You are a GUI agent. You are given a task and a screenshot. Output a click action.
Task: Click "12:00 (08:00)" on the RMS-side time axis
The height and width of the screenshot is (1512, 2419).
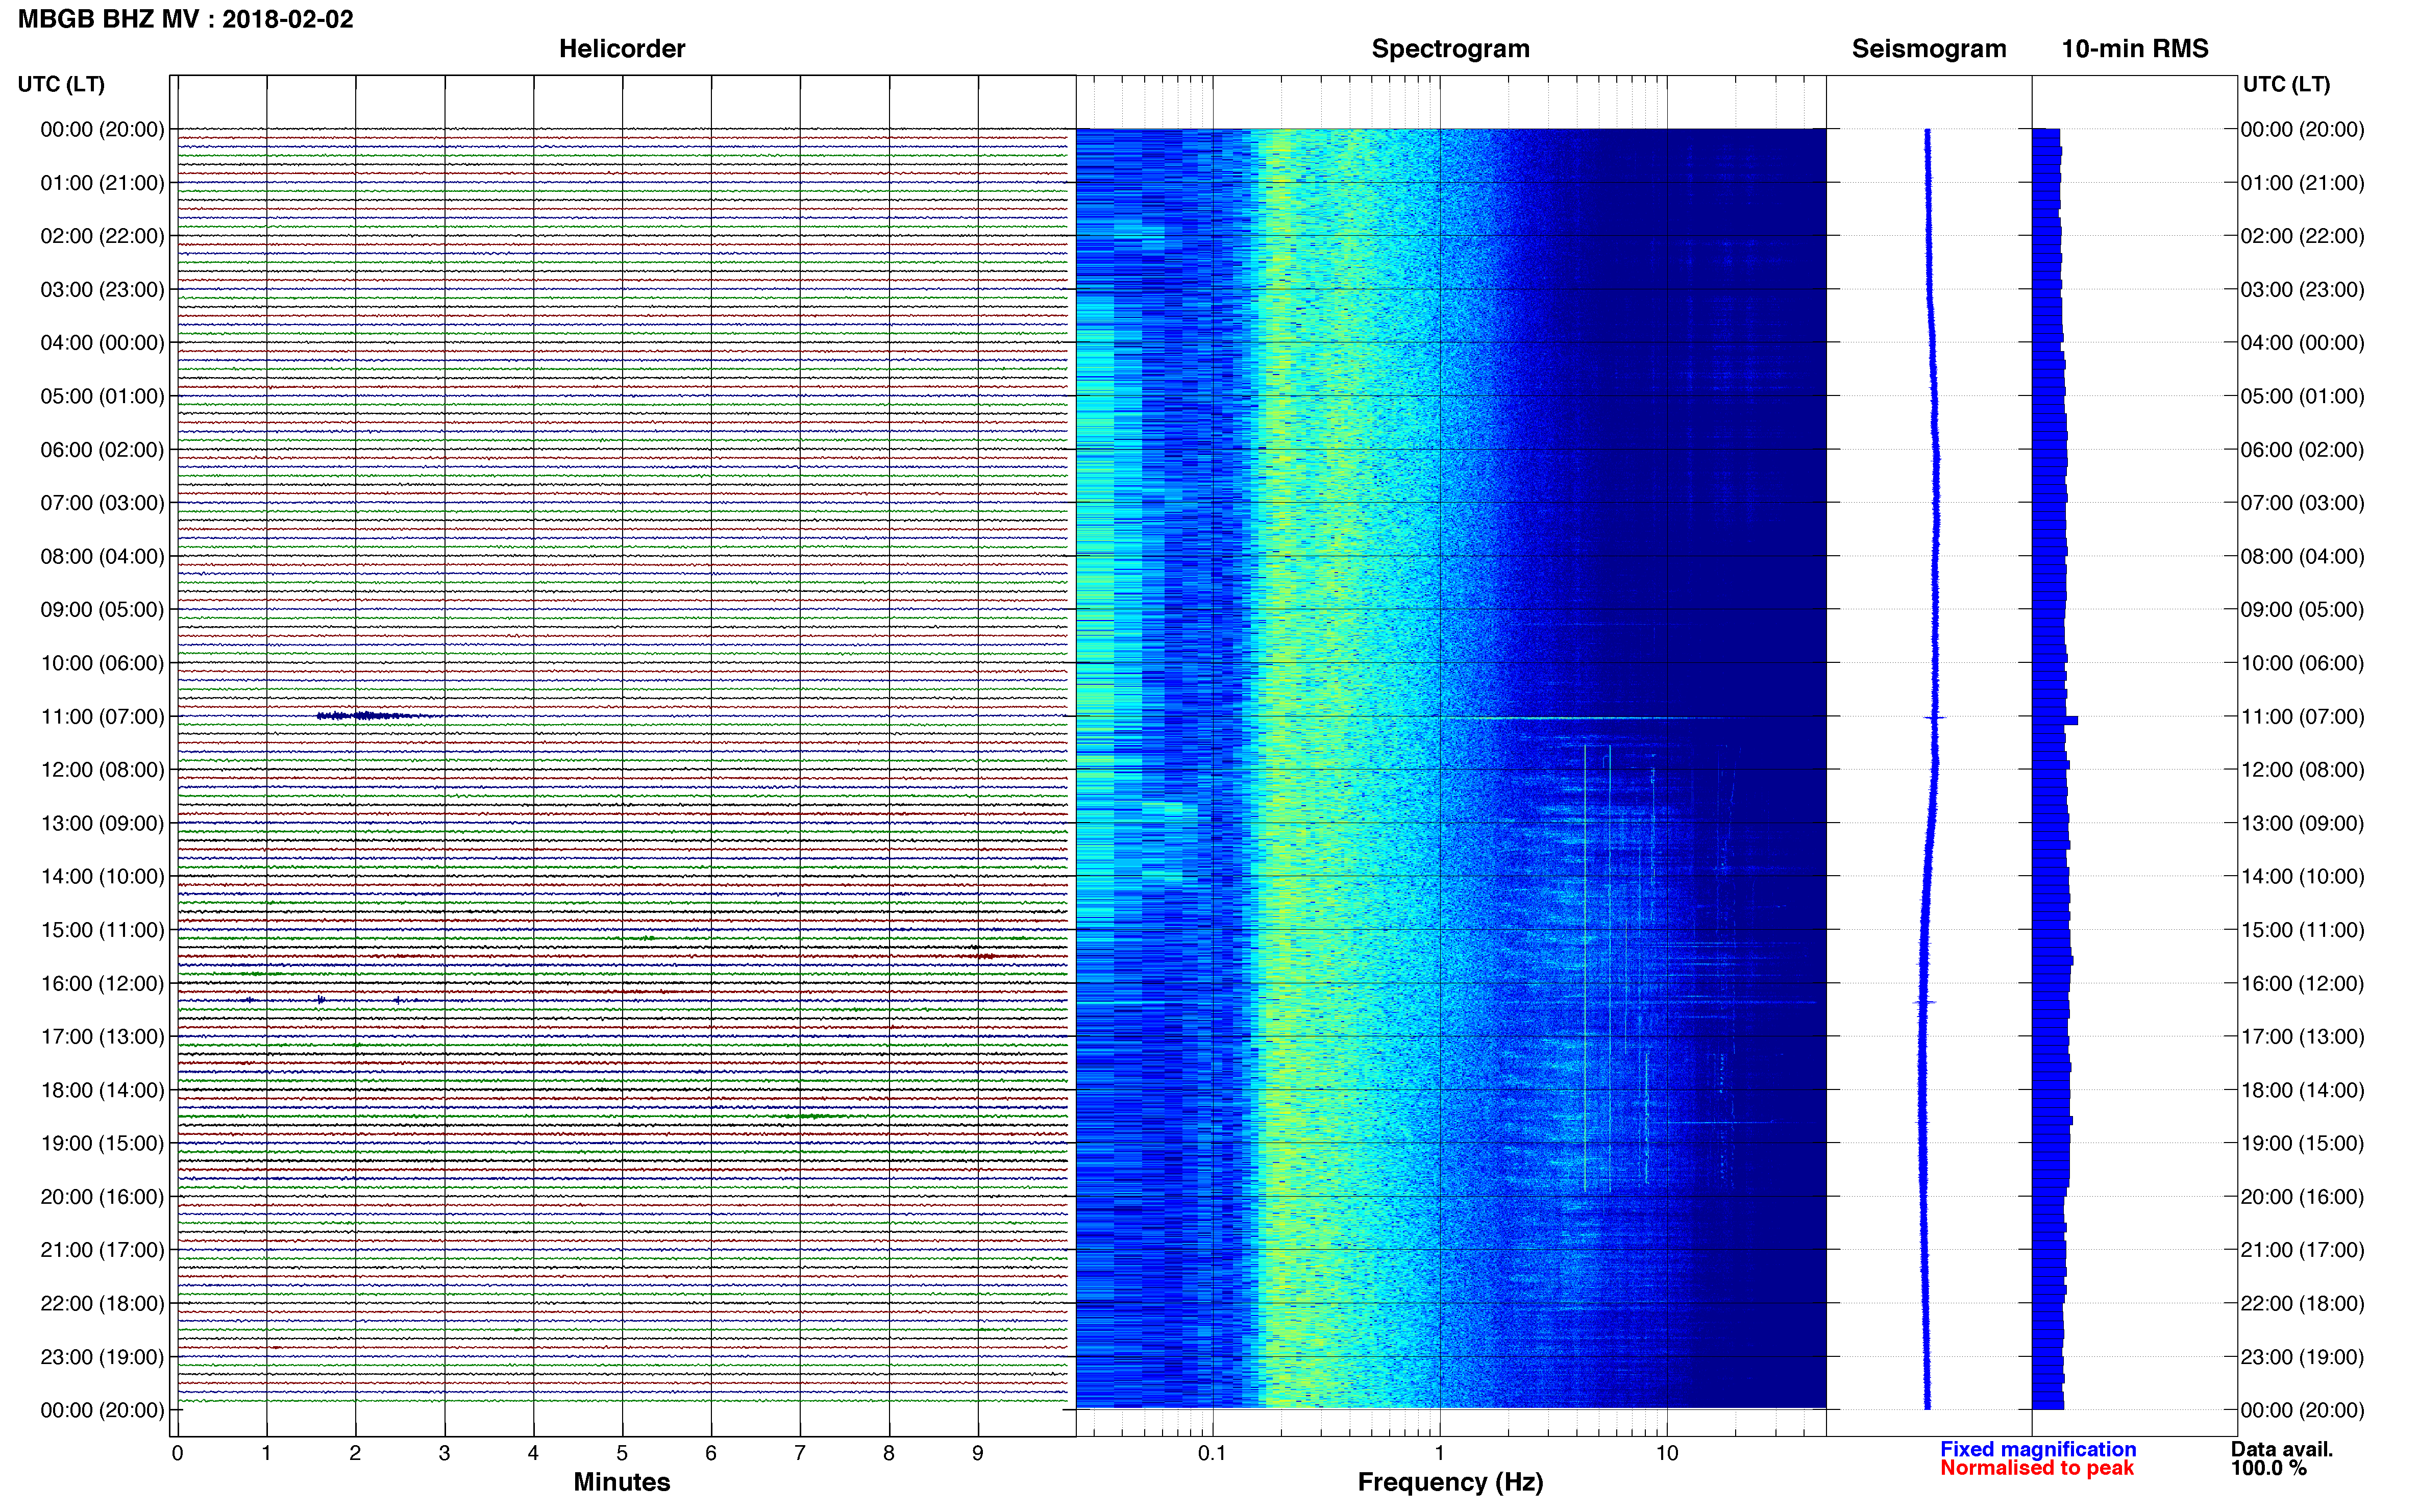point(2302,770)
